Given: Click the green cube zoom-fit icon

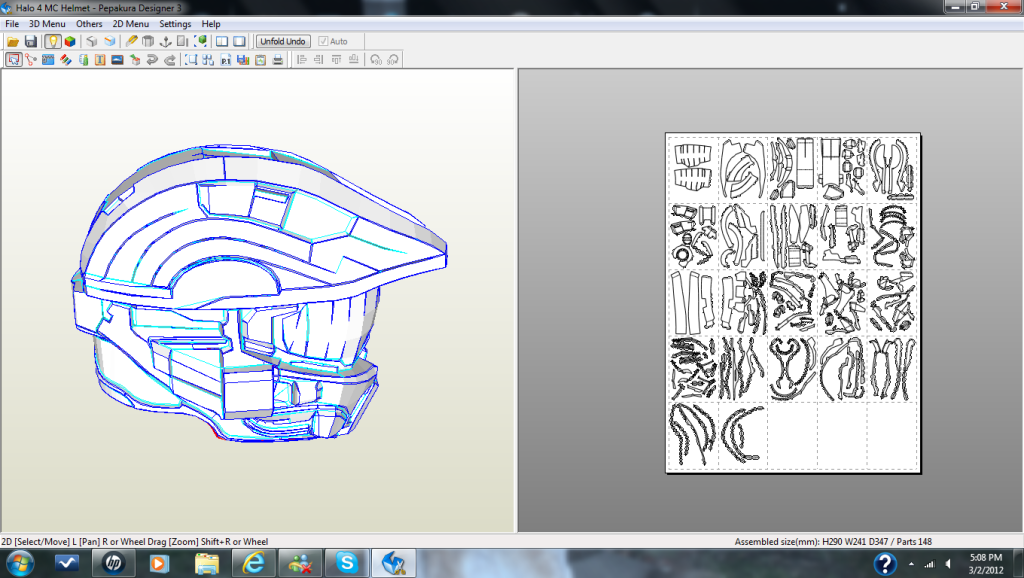Looking at the screenshot, I should (x=201, y=41).
